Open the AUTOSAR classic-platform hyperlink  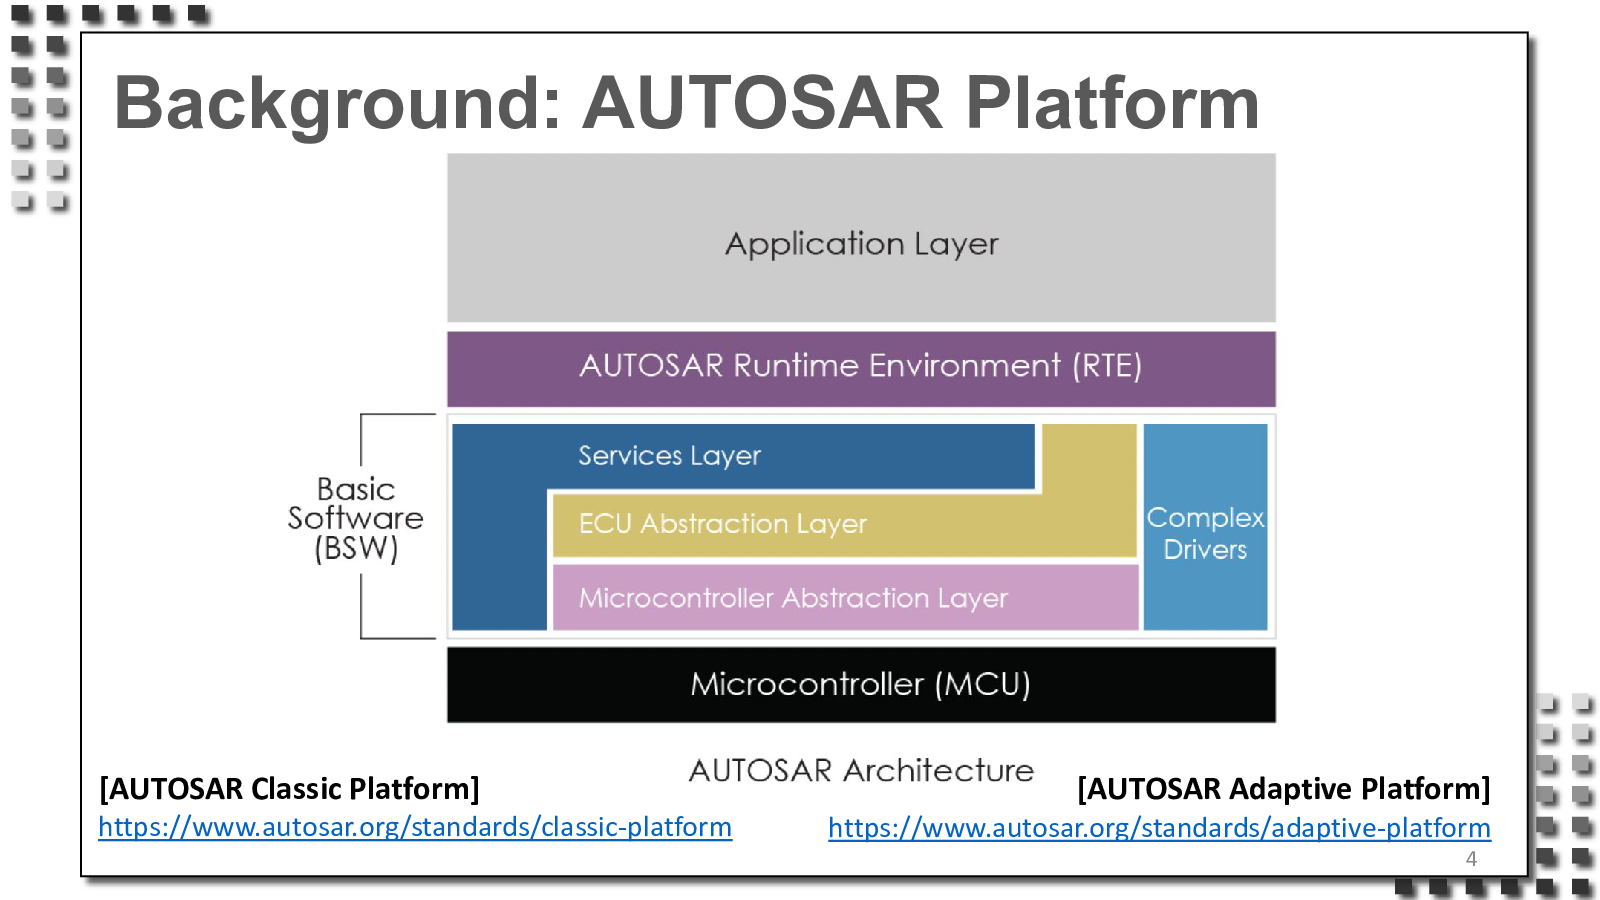coord(415,827)
